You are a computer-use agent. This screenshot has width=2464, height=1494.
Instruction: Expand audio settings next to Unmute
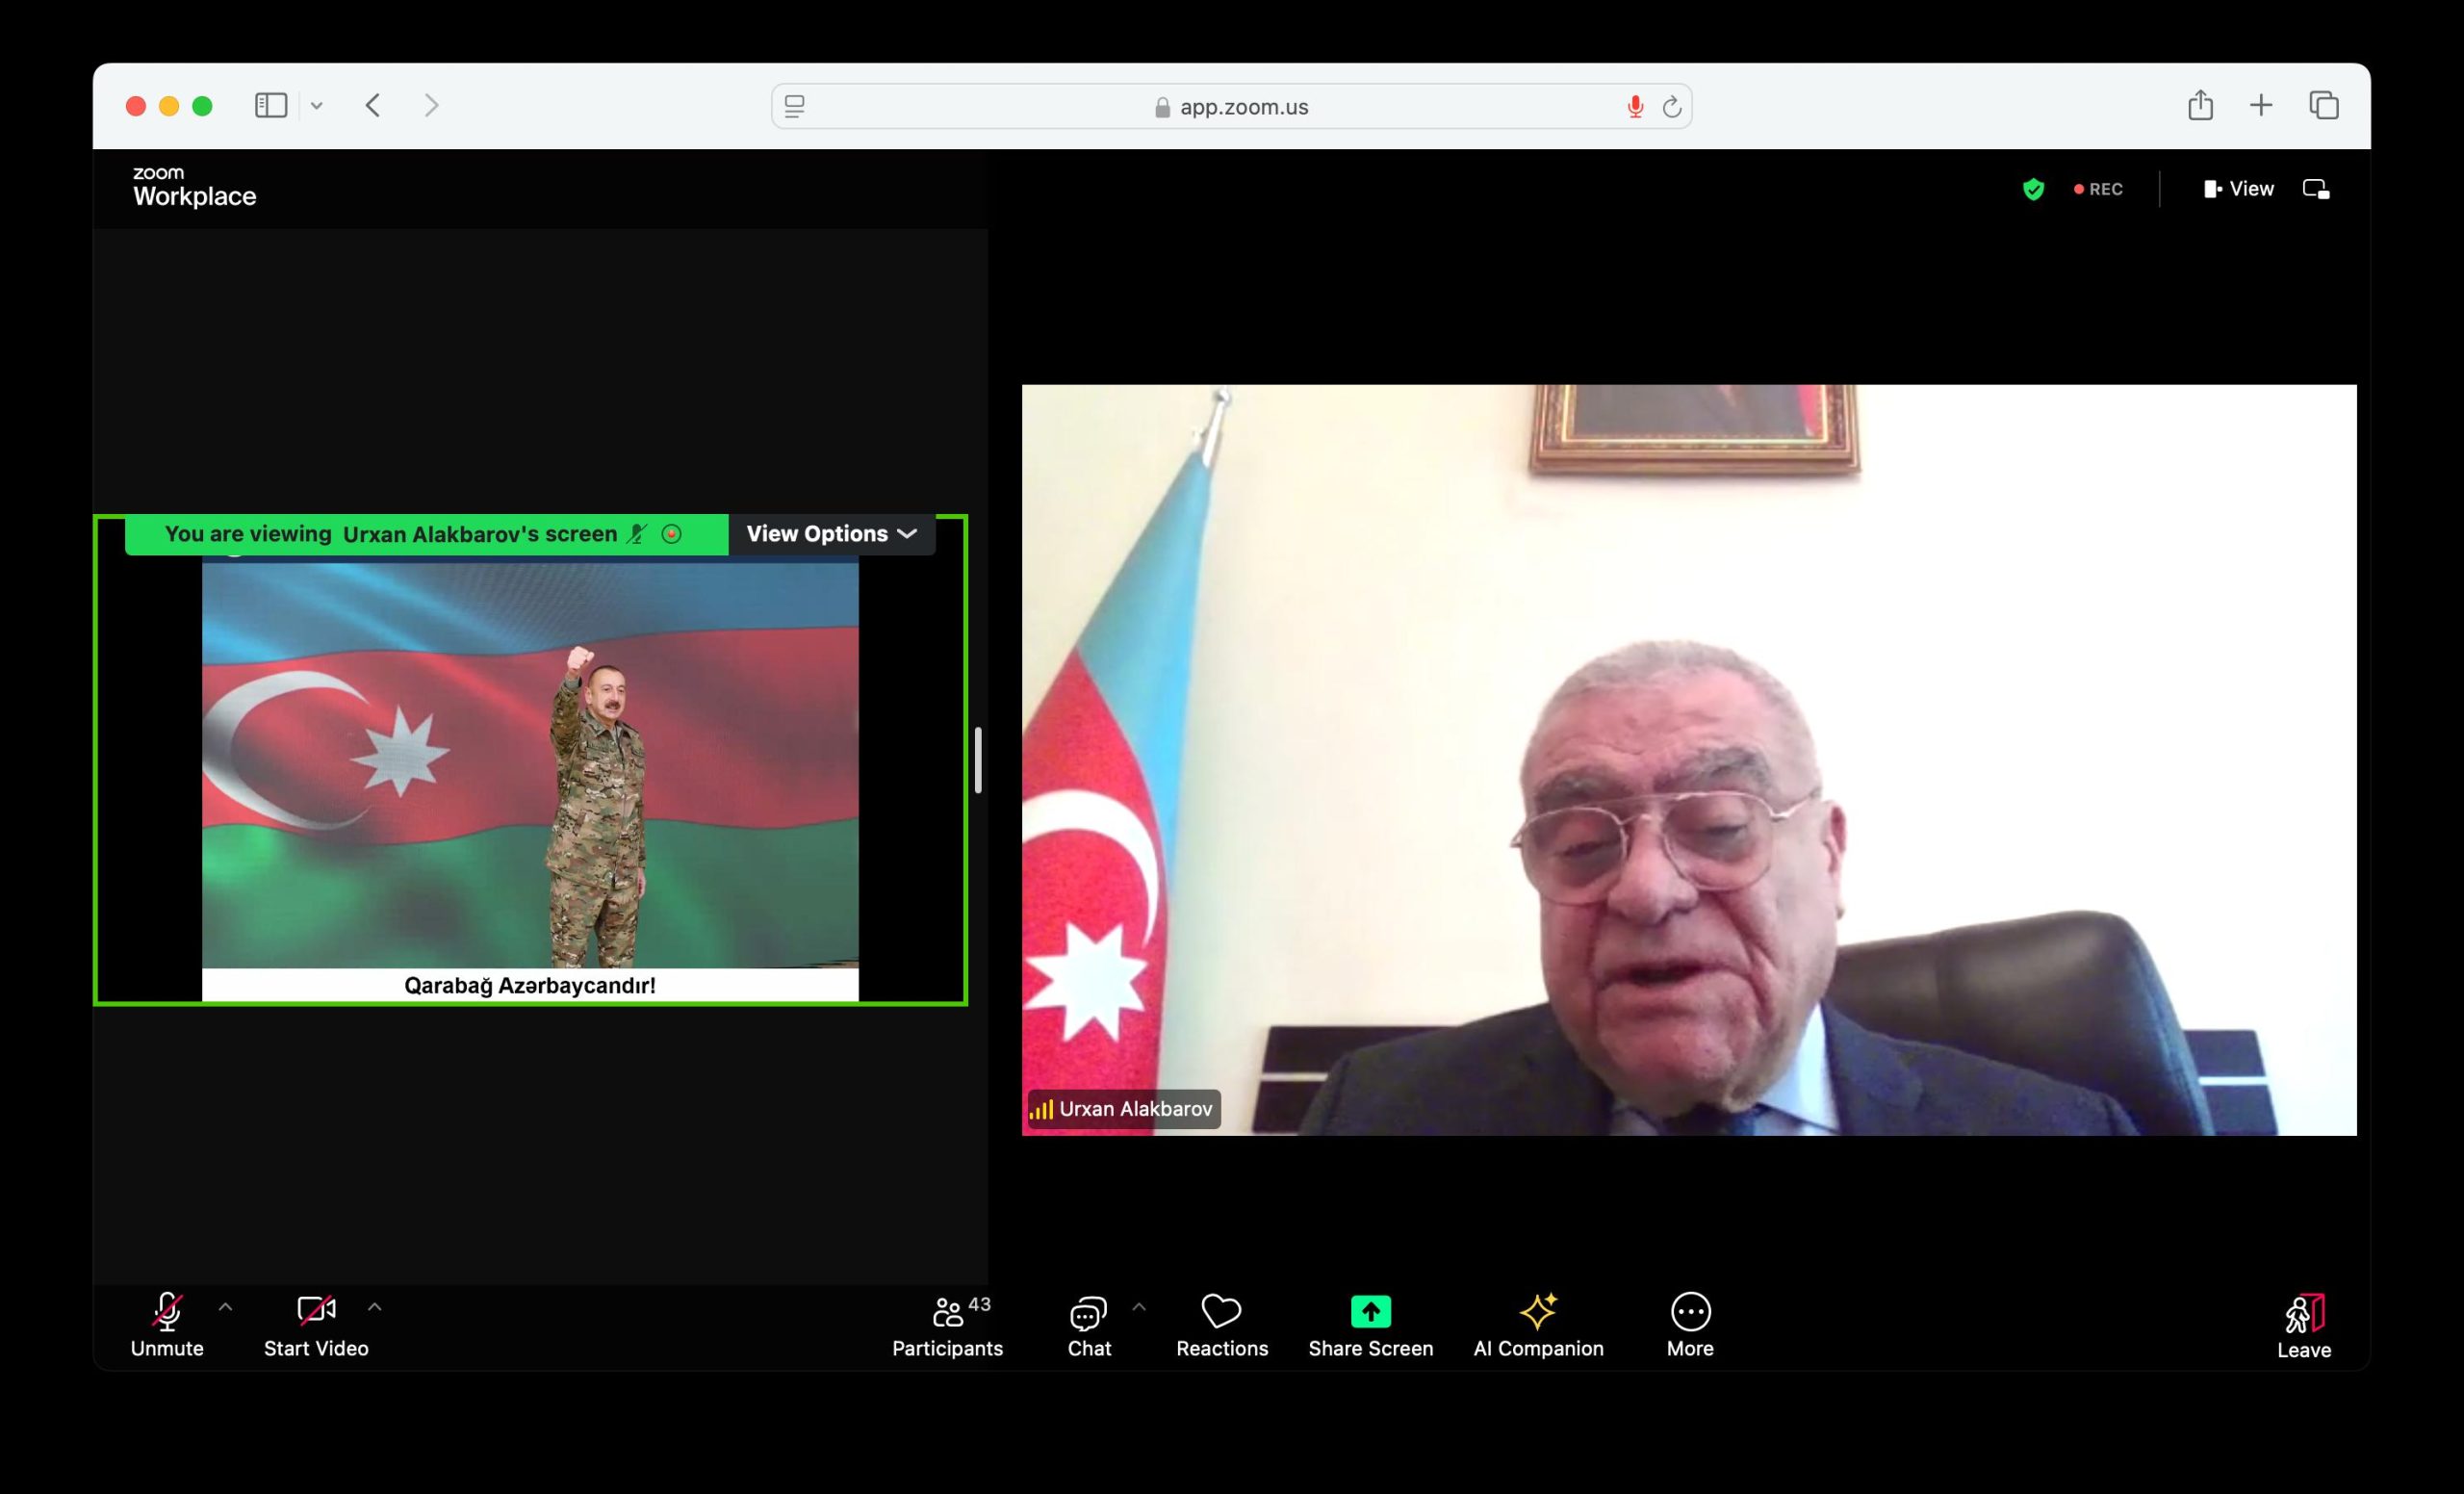click(x=225, y=1307)
